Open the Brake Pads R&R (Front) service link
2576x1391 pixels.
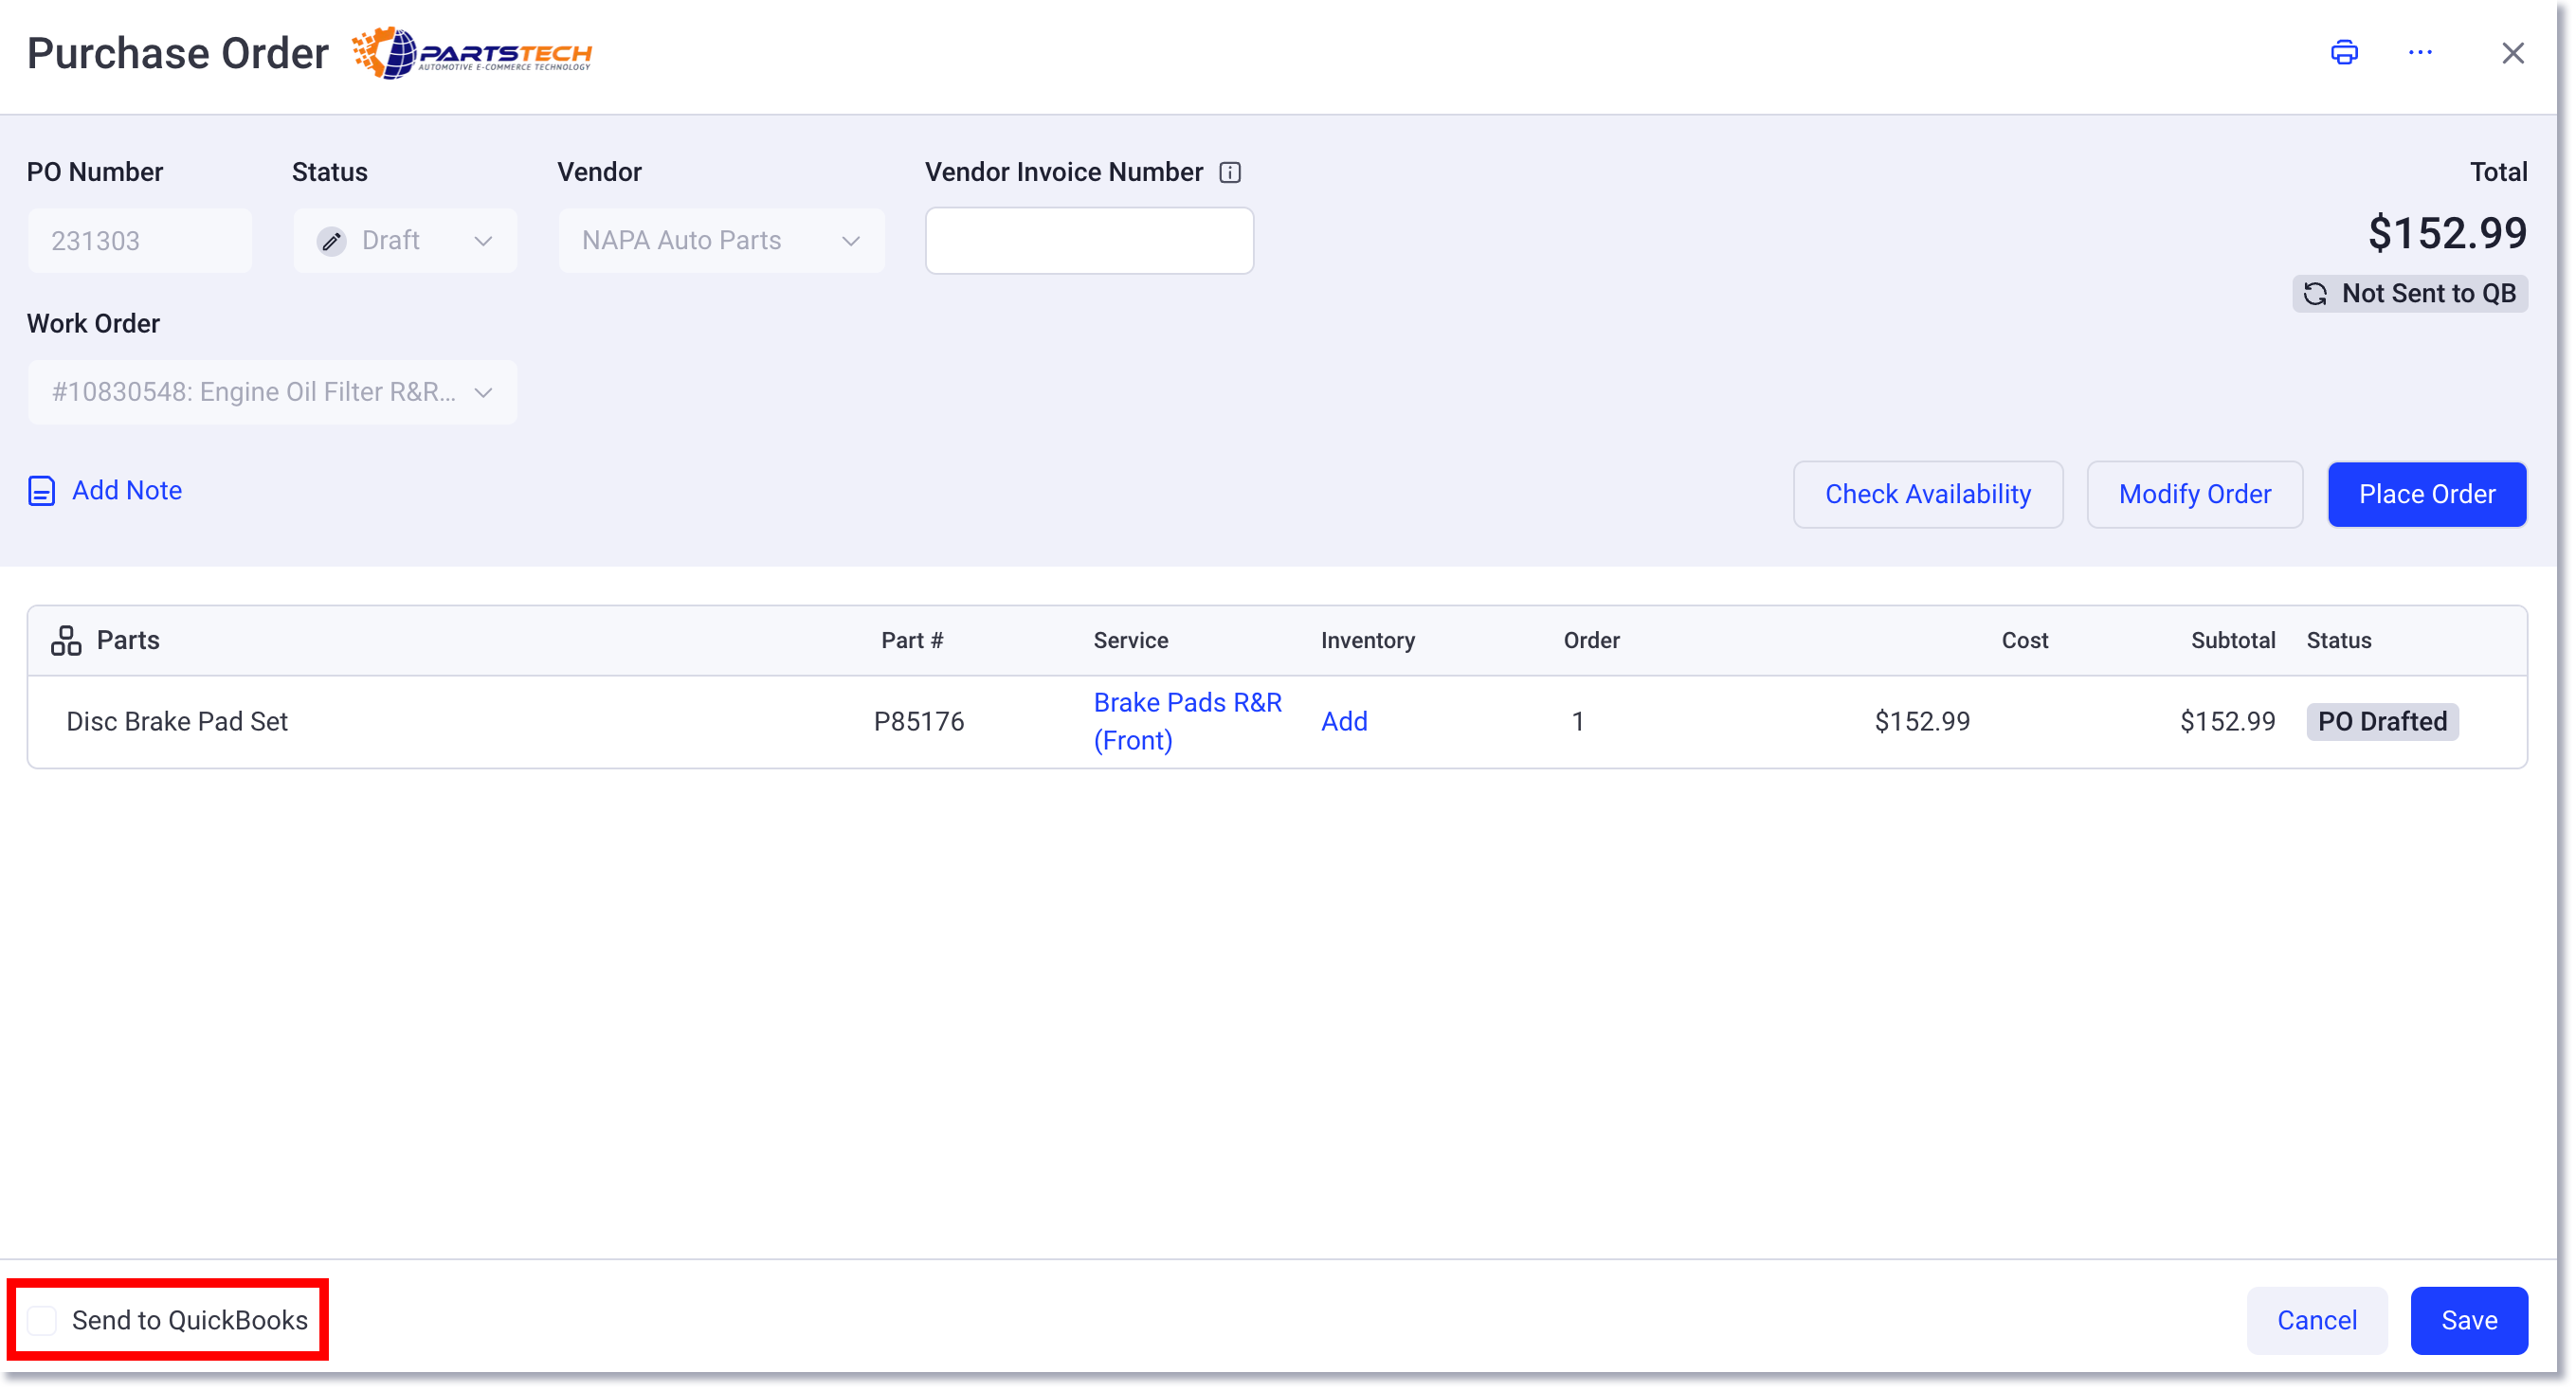tap(1186, 720)
